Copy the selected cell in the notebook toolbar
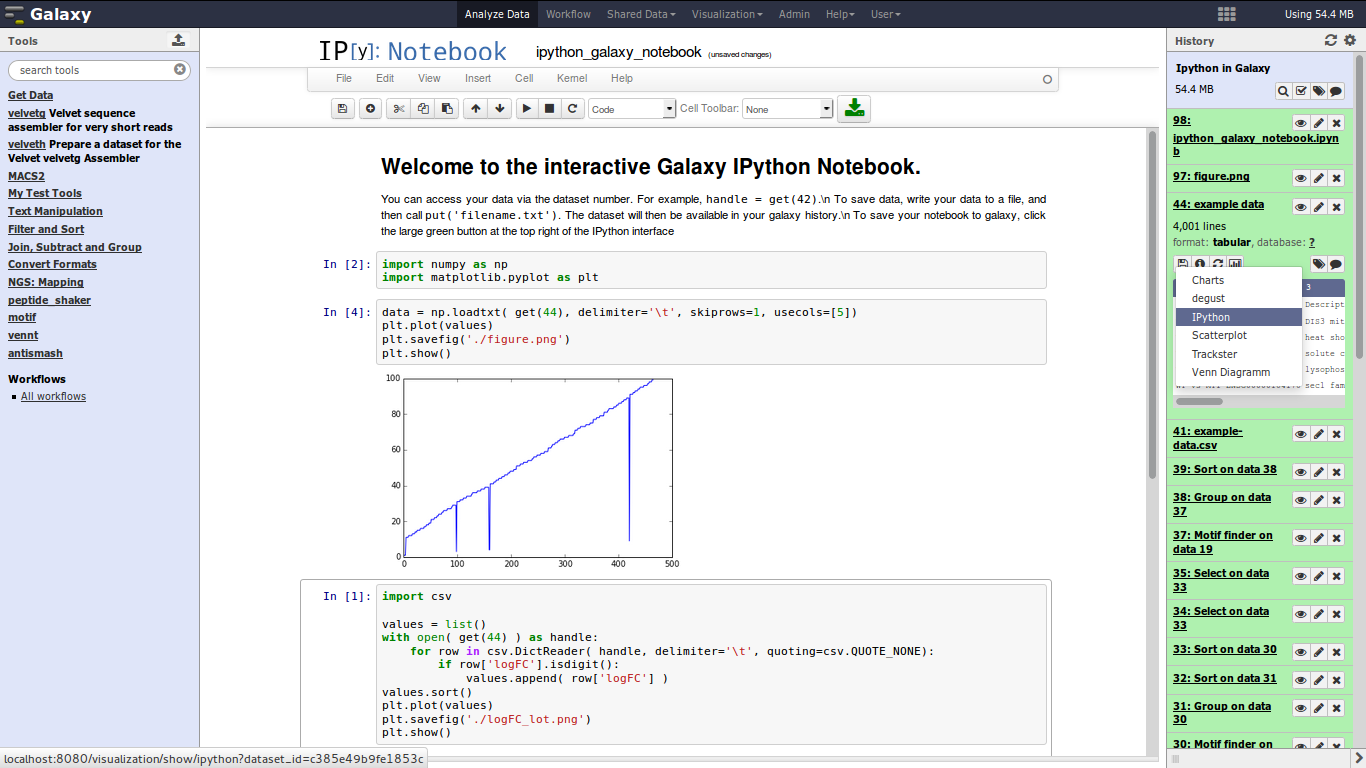Viewport: 1366px width, 768px height. coord(423,108)
